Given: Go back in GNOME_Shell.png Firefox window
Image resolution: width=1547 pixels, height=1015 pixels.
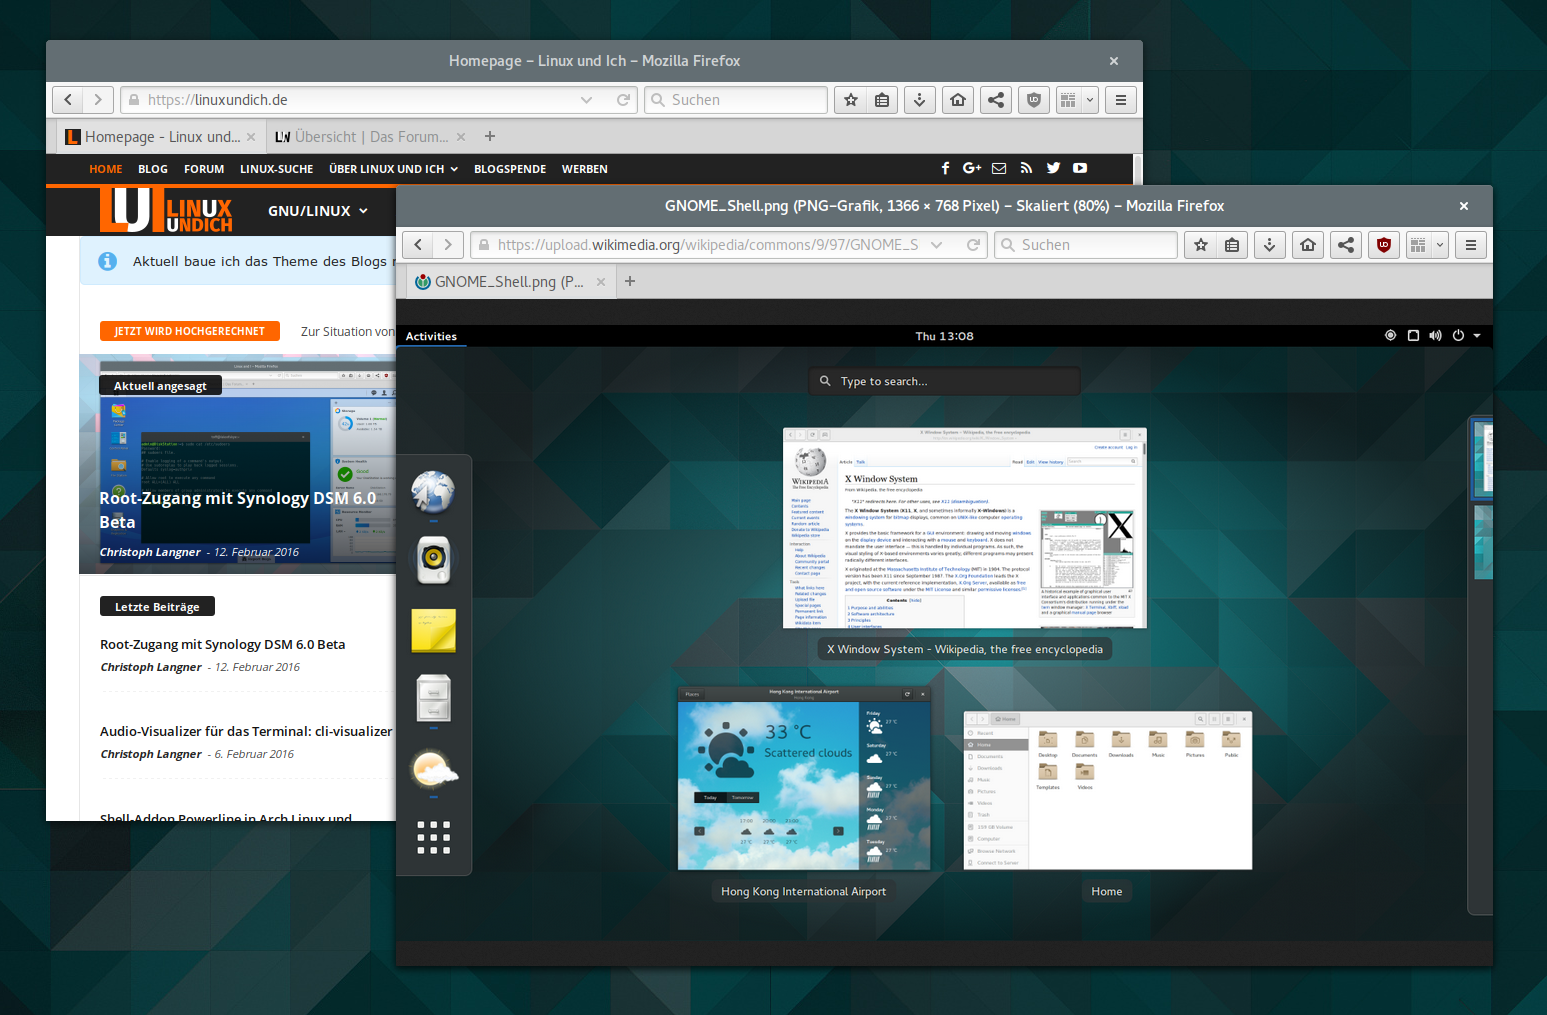Looking at the screenshot, I should click(417, 245).
